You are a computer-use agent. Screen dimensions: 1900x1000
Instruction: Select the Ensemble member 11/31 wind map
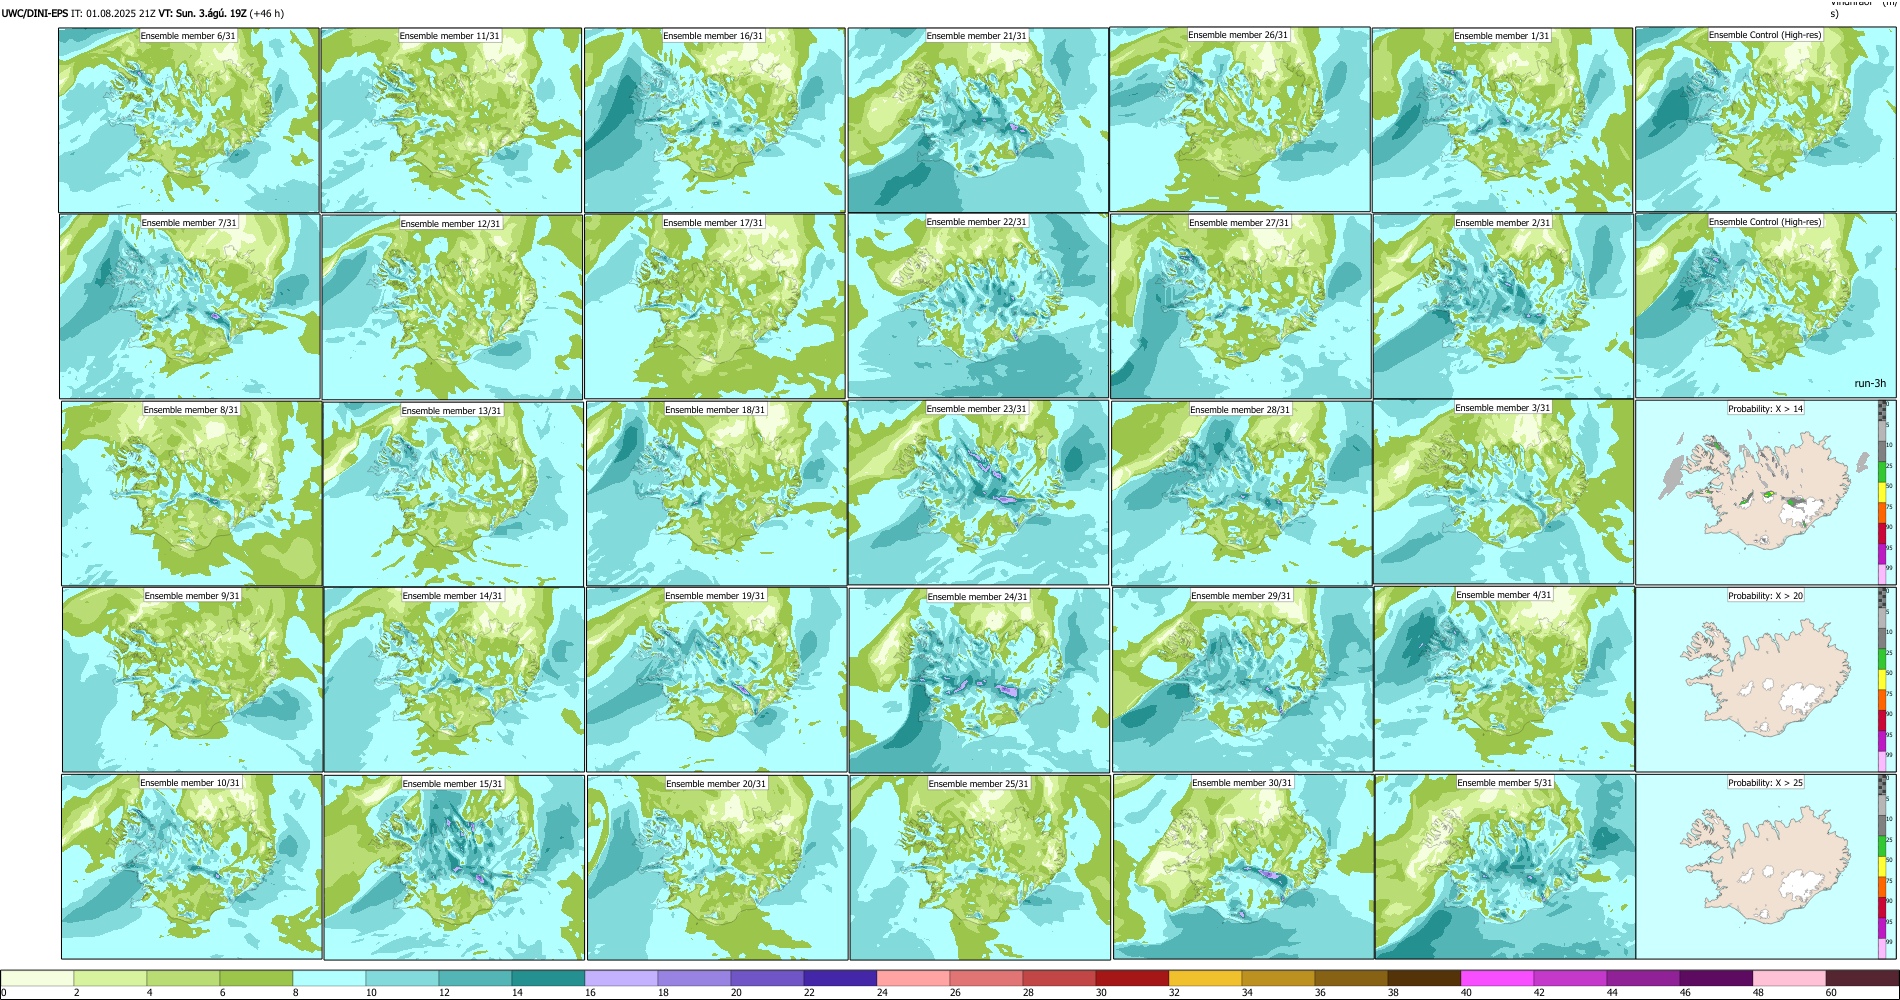point(451,119)
